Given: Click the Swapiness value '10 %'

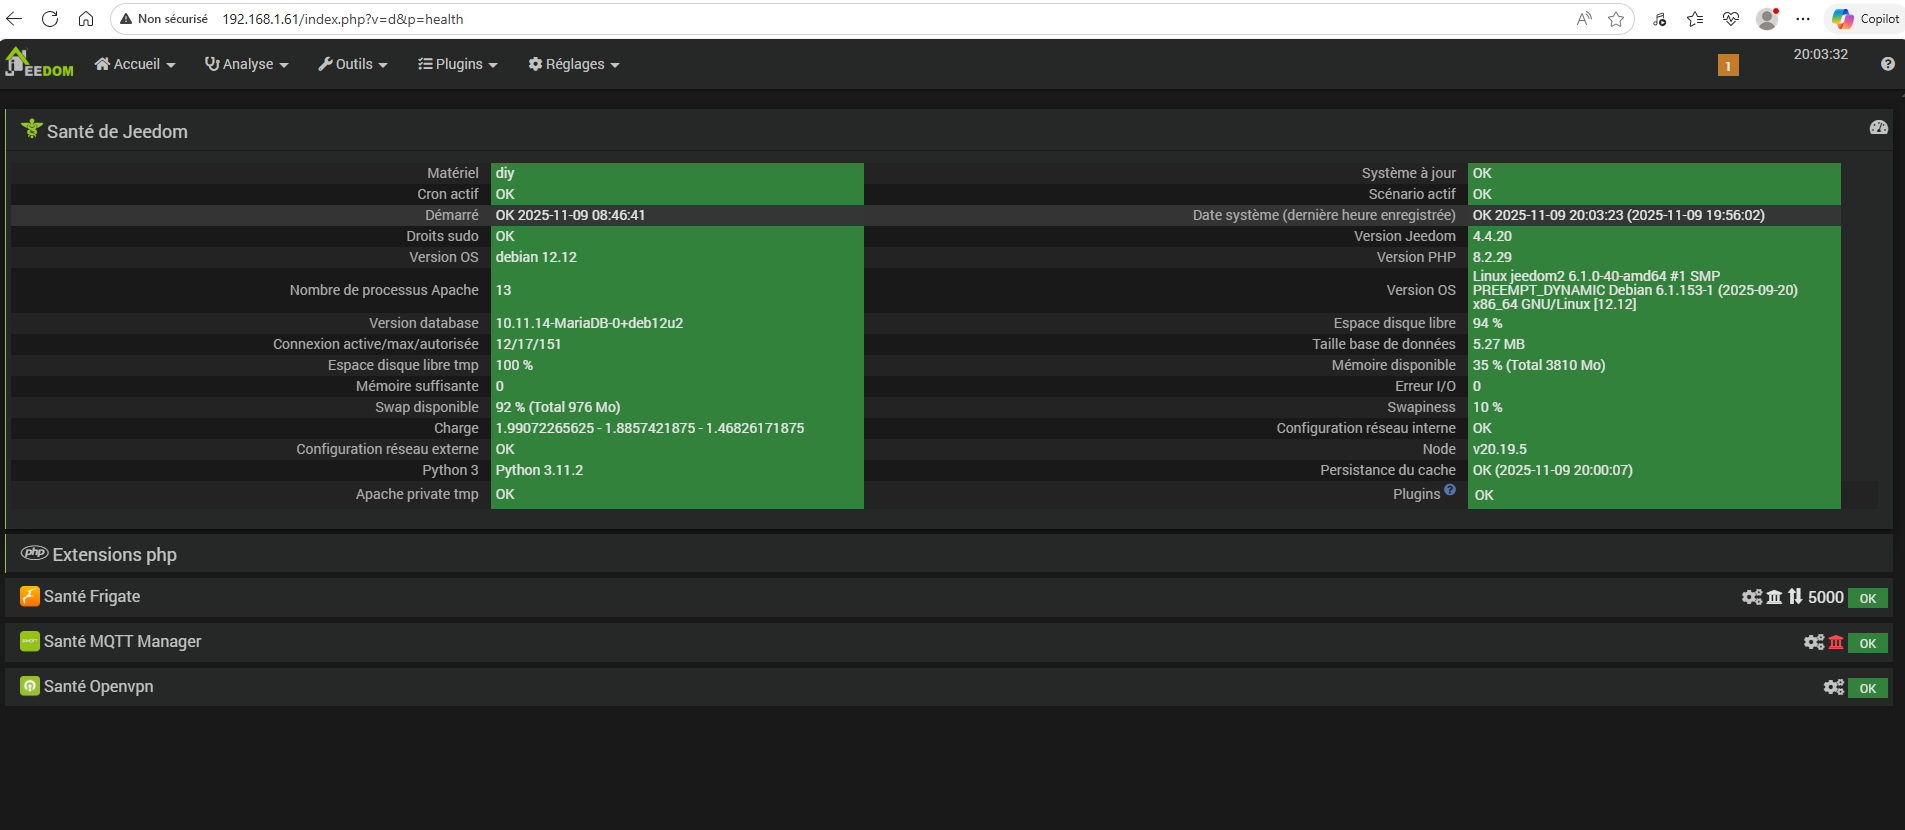Looking at the screenshot, I should point(1487,407).
